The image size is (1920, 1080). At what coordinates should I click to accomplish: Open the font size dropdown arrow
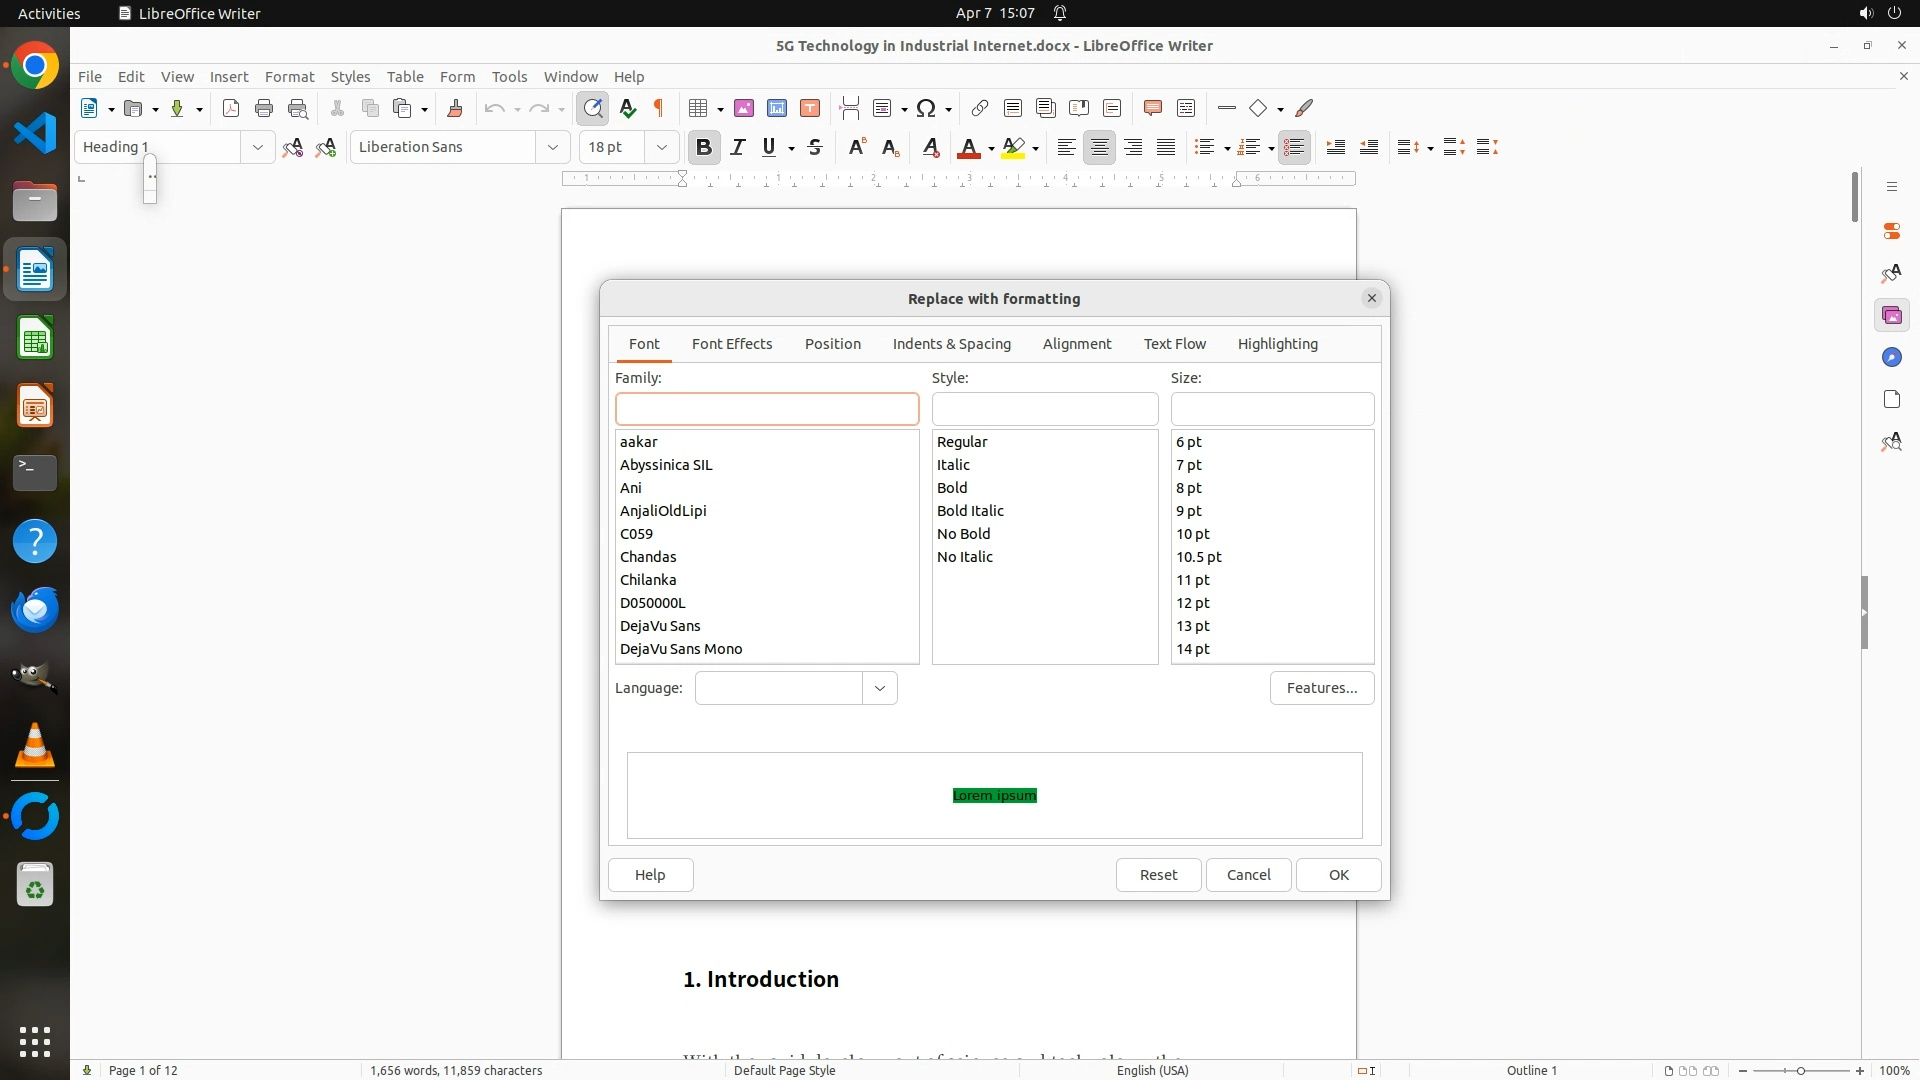pyautogui.click(x=661, y=147)
